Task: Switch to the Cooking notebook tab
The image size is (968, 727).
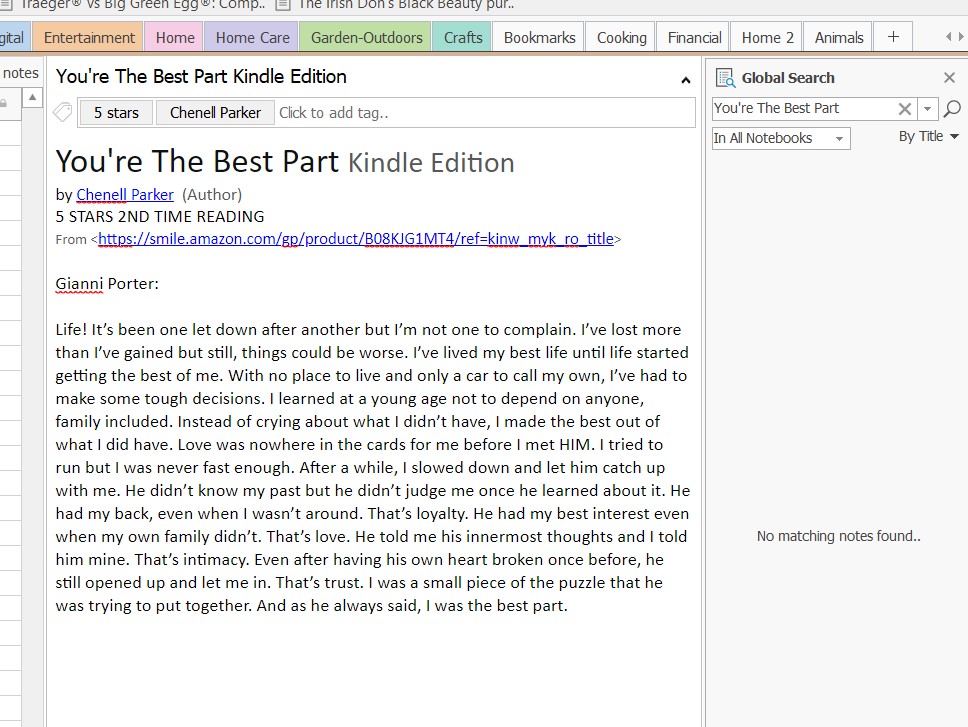Action: (621, 38)
